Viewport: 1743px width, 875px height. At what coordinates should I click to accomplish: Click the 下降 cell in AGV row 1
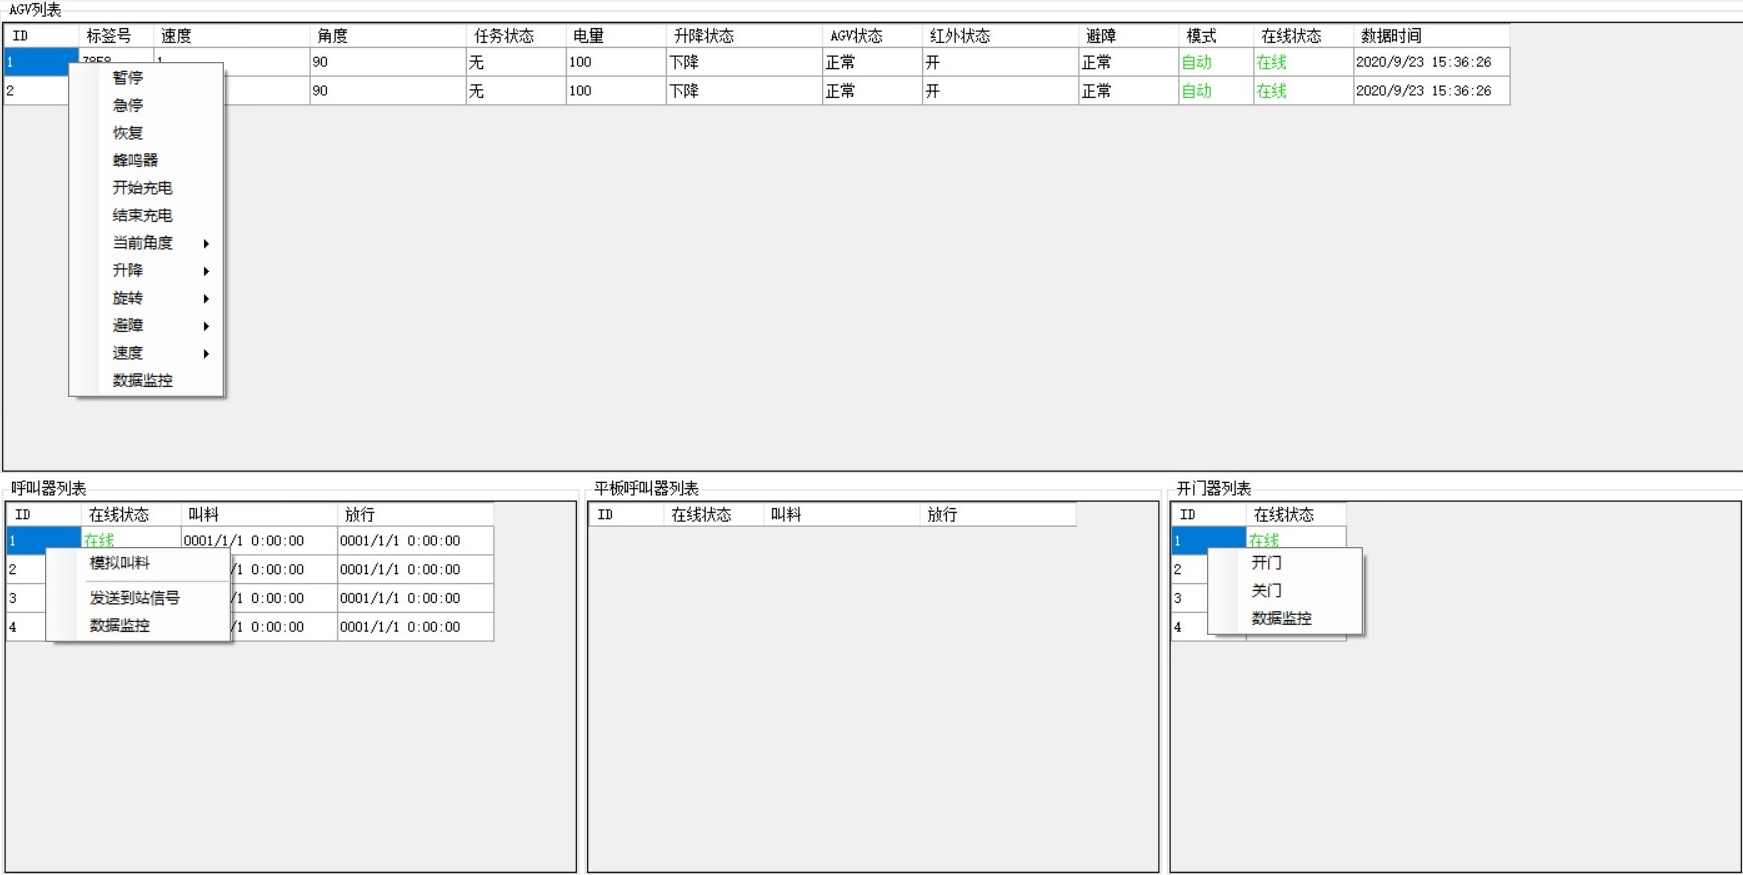point(744,62)
